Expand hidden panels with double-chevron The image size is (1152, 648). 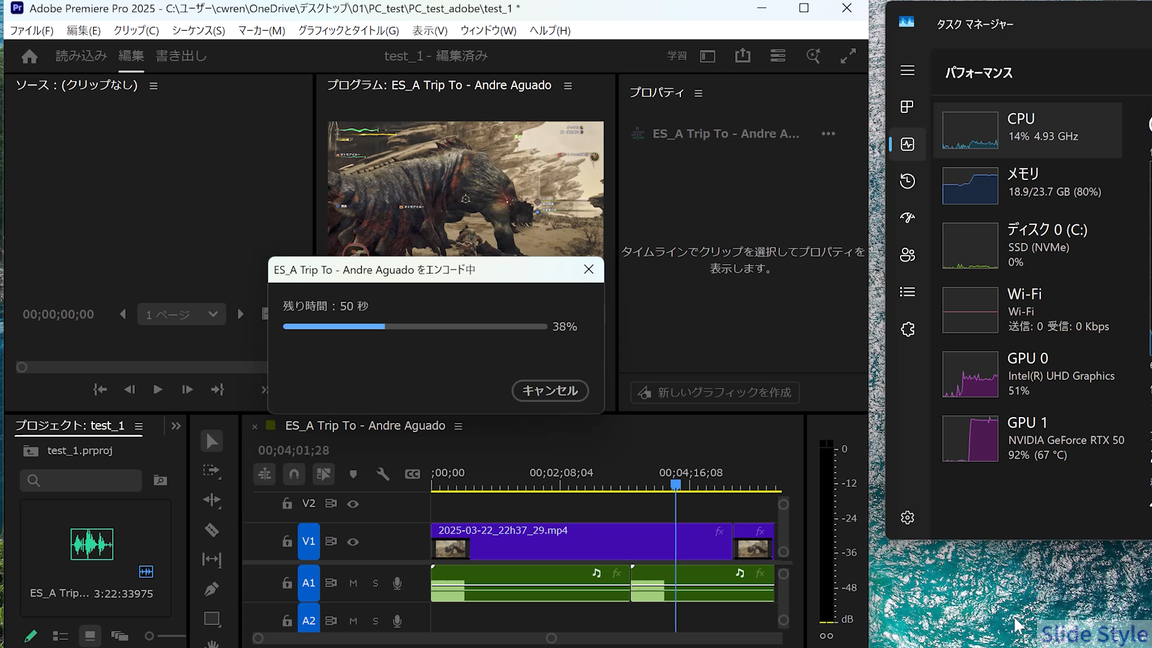click(x=176, y=426)
